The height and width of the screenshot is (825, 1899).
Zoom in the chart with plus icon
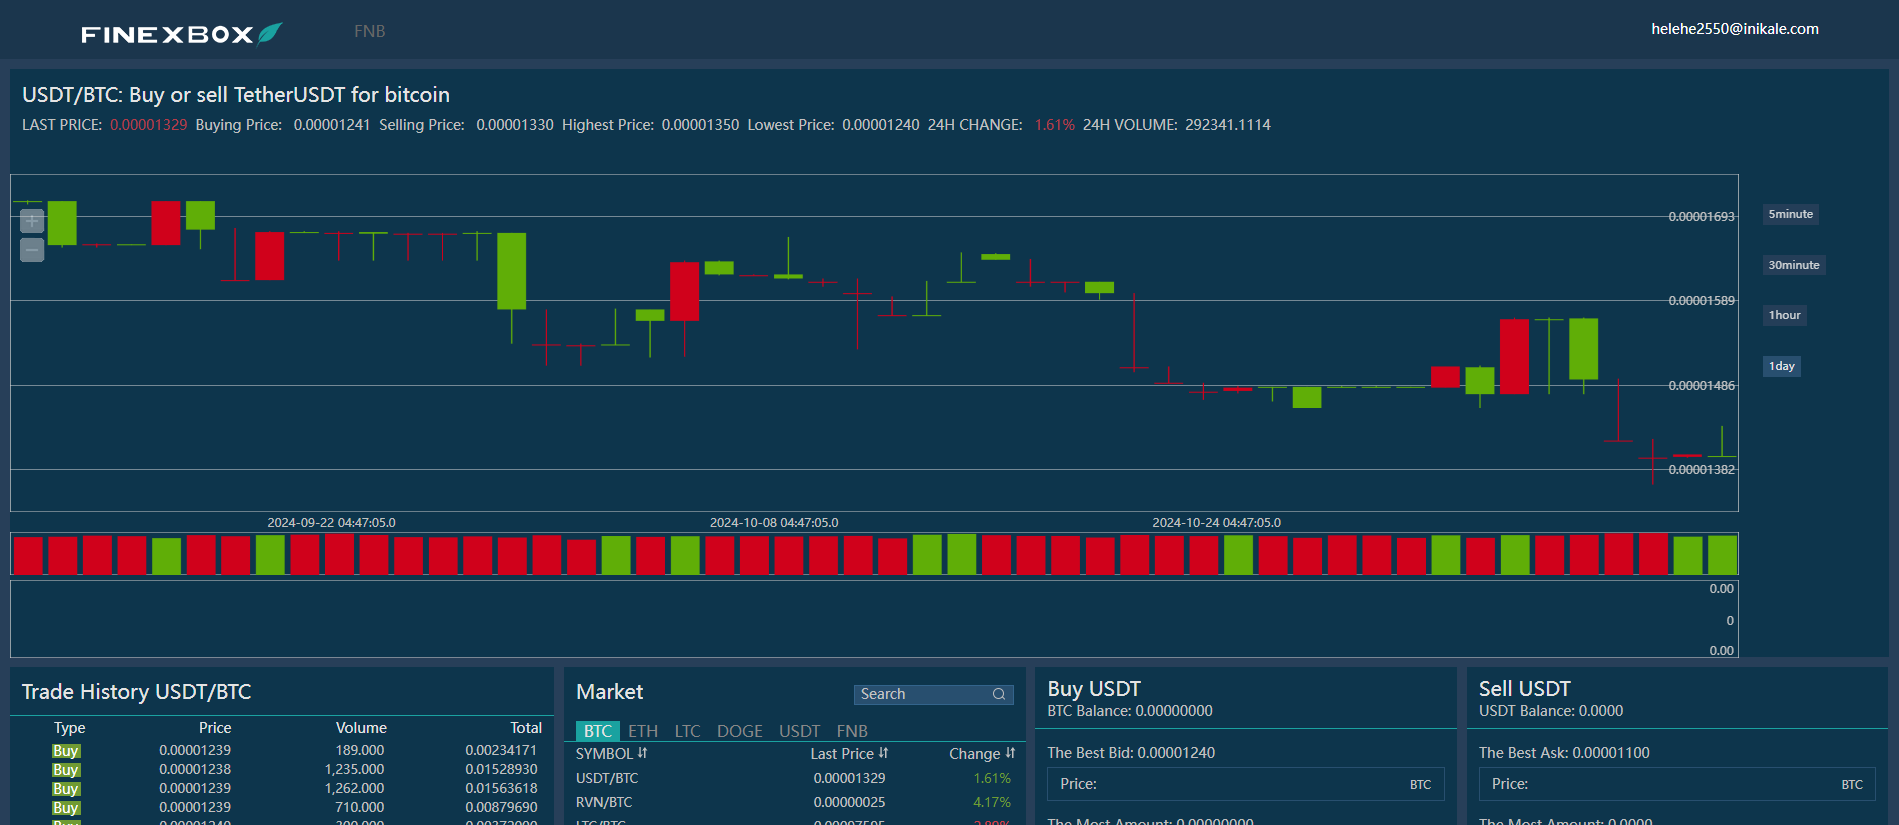click(x=32, y=220)
